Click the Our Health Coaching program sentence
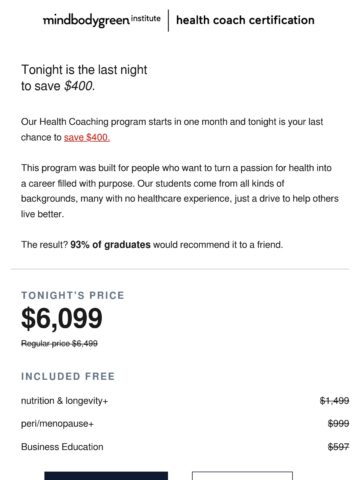 pos(172,129)
